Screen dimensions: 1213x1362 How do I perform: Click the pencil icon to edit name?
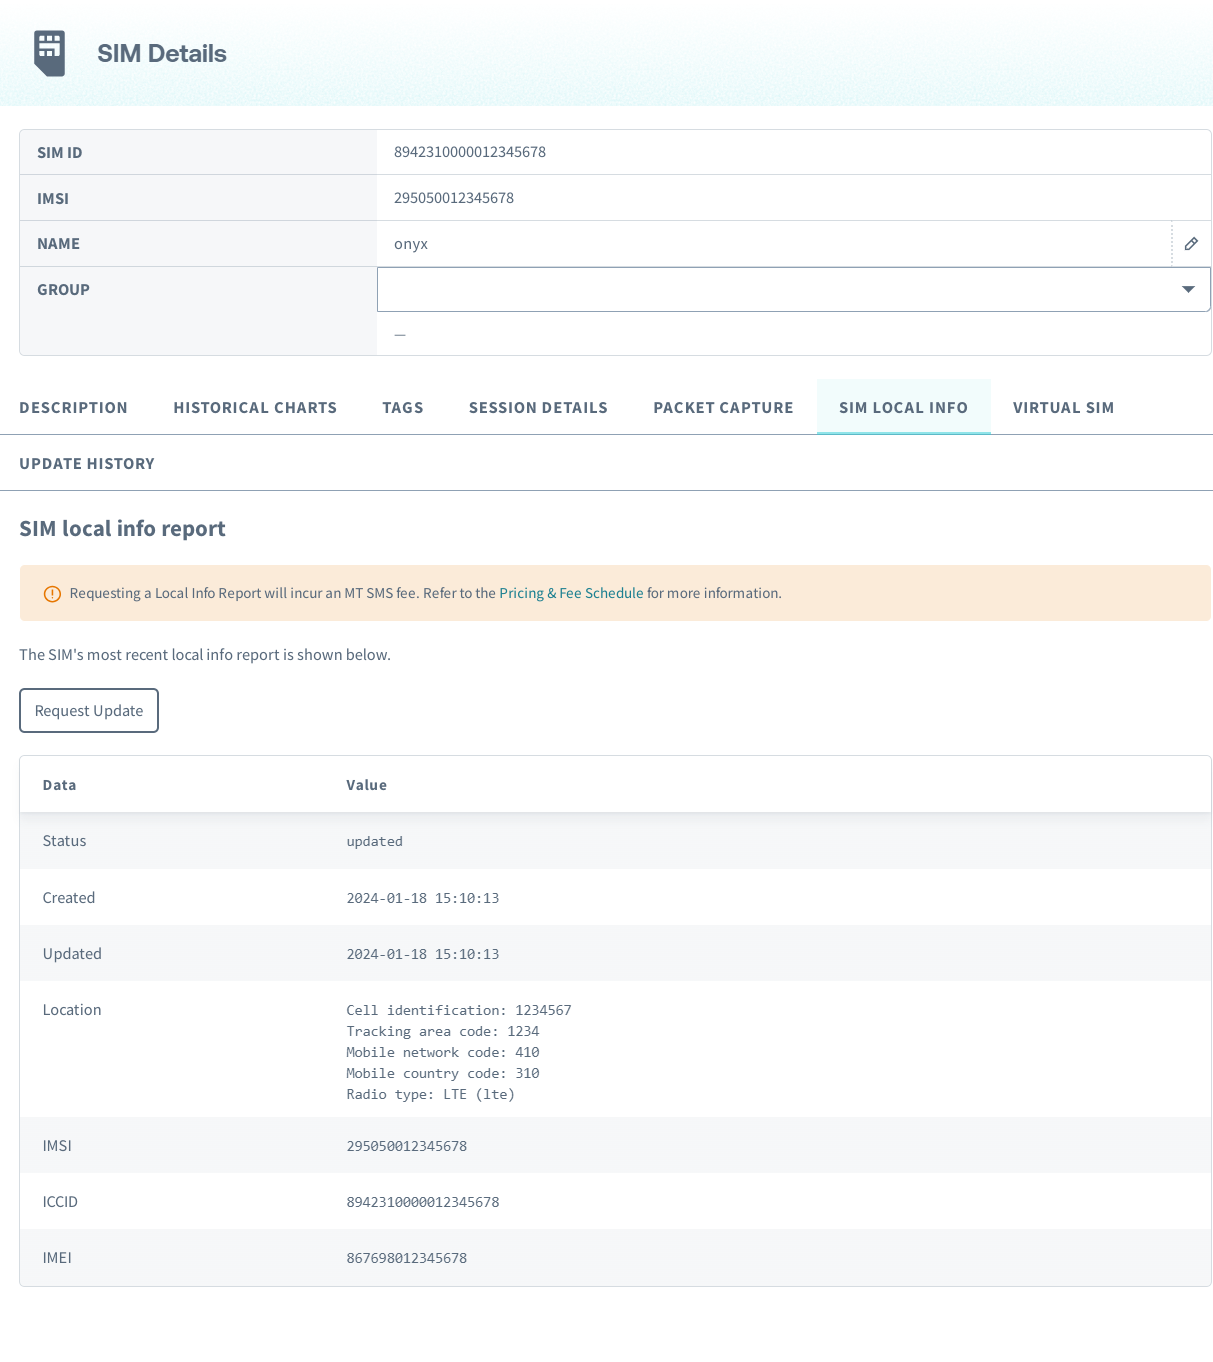1191,244
